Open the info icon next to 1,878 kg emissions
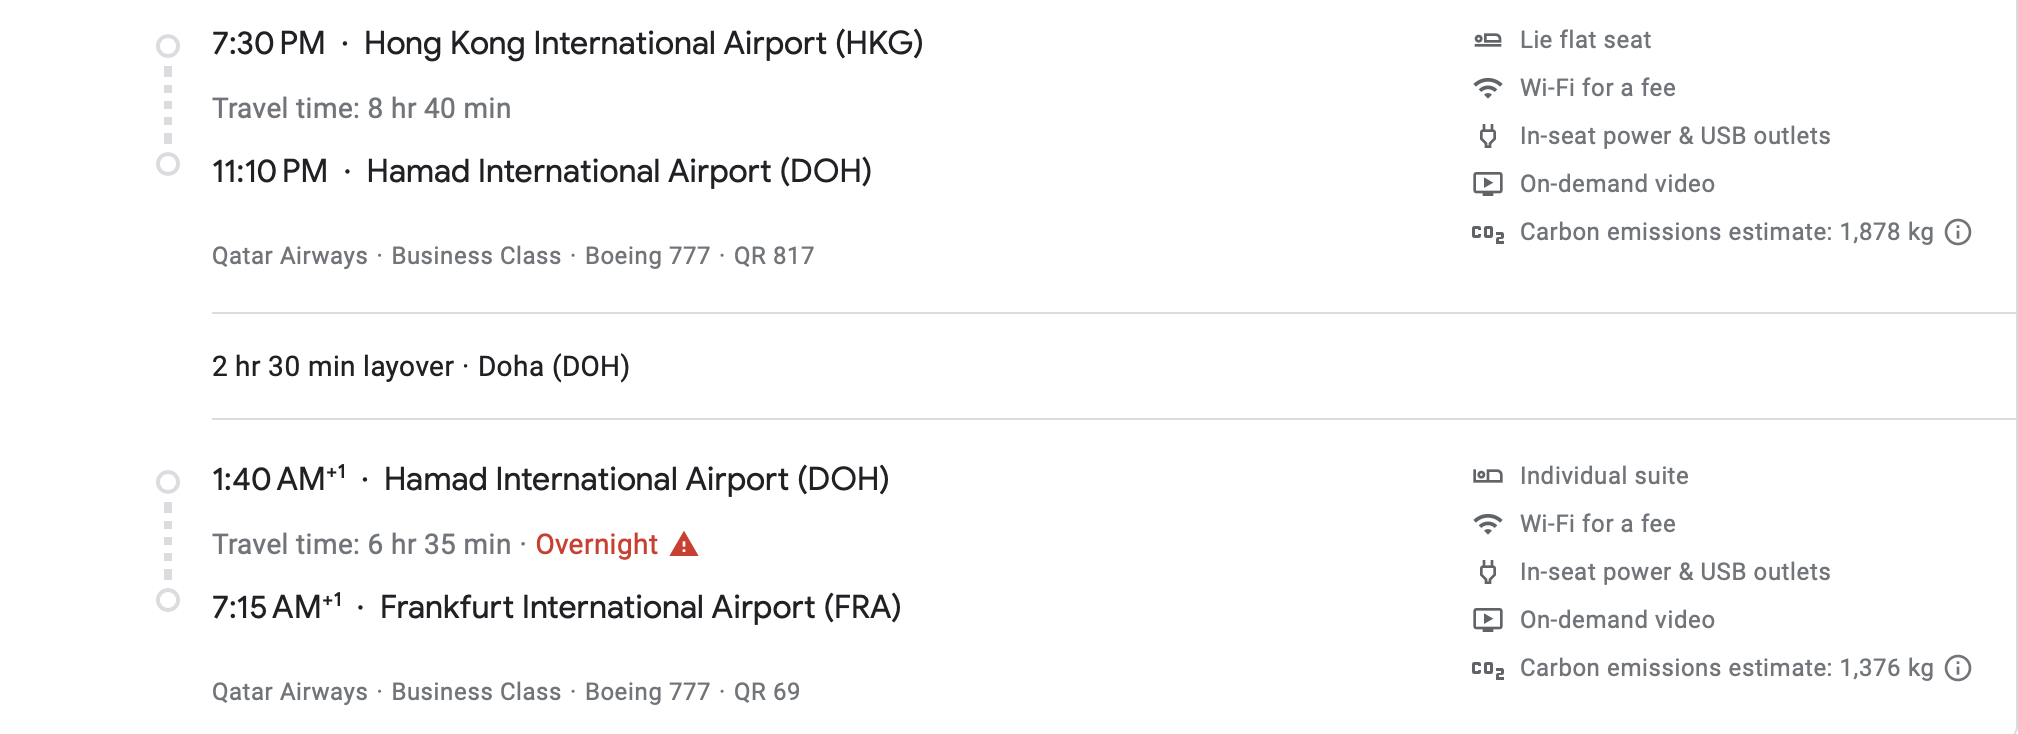This screenshot has height=734, width=2018. tap(1958, 232)
